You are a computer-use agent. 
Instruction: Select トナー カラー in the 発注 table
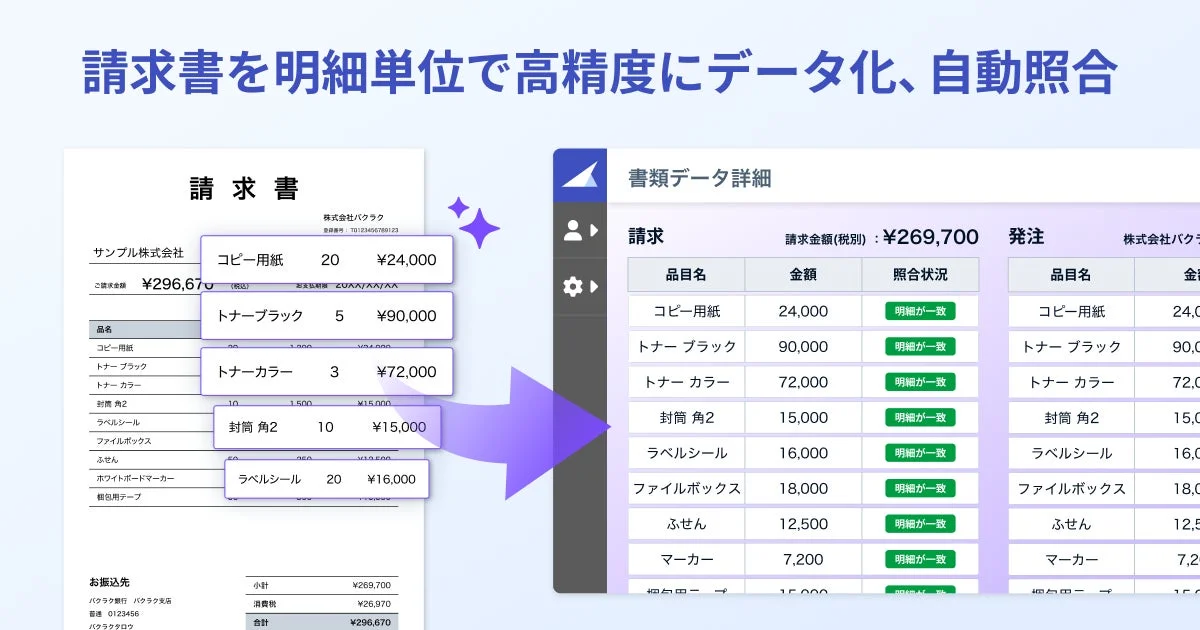click(x=1071, y=382)
